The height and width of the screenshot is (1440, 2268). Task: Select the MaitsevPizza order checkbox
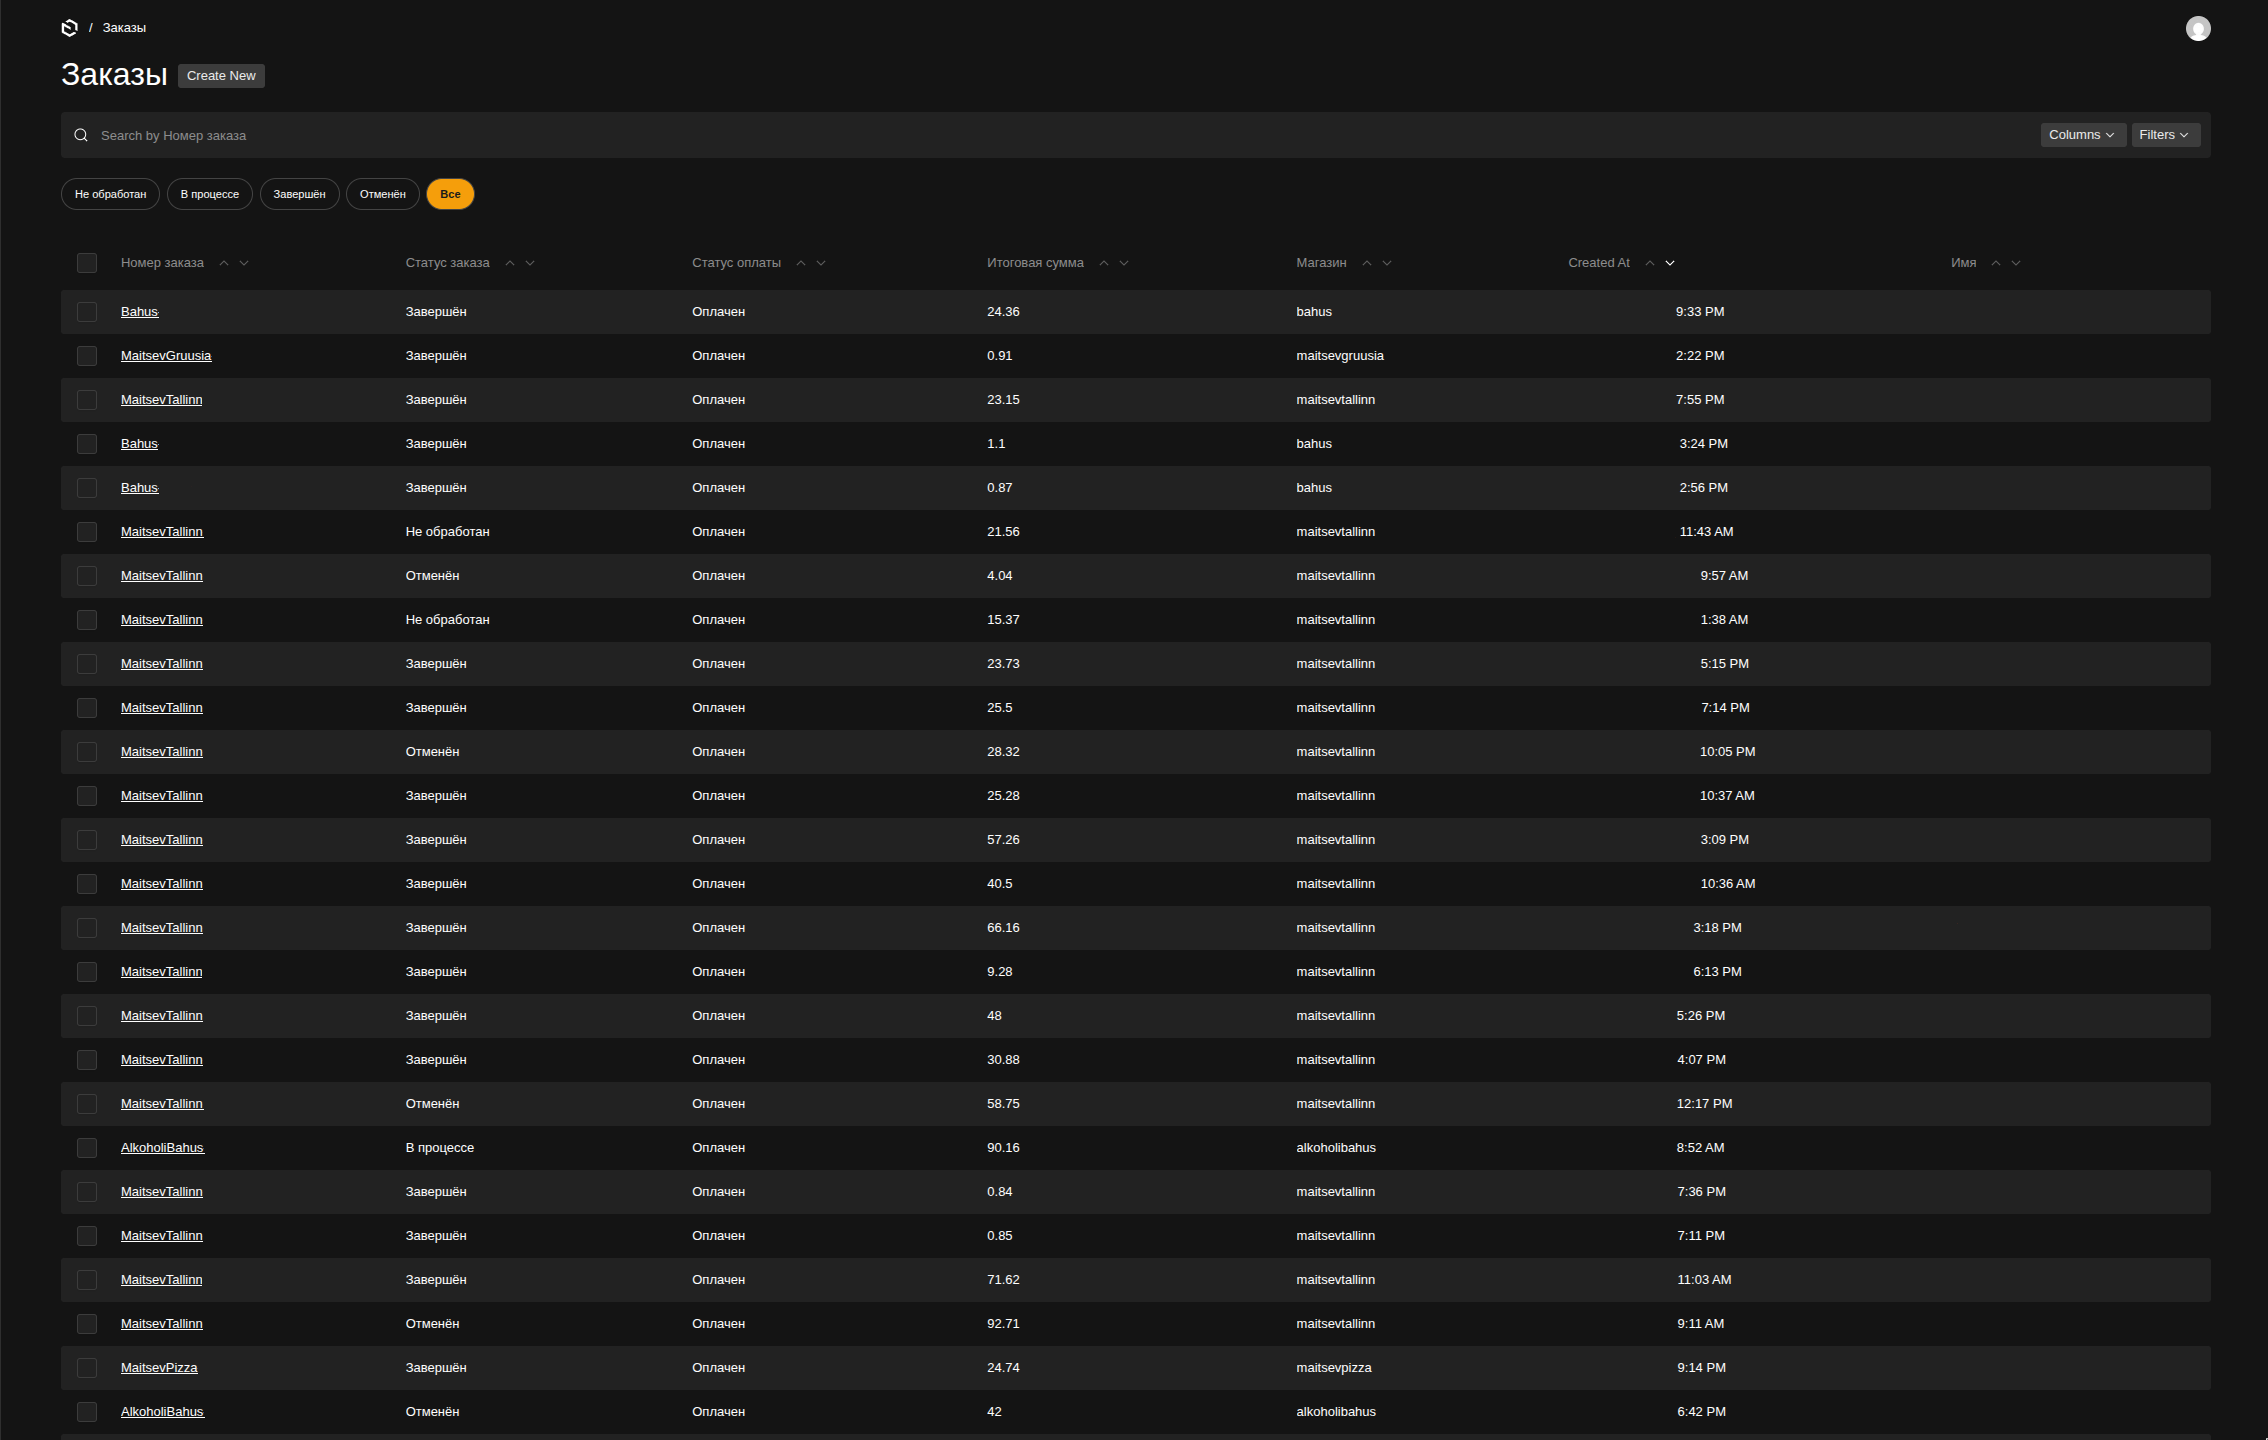(87, 1368)
